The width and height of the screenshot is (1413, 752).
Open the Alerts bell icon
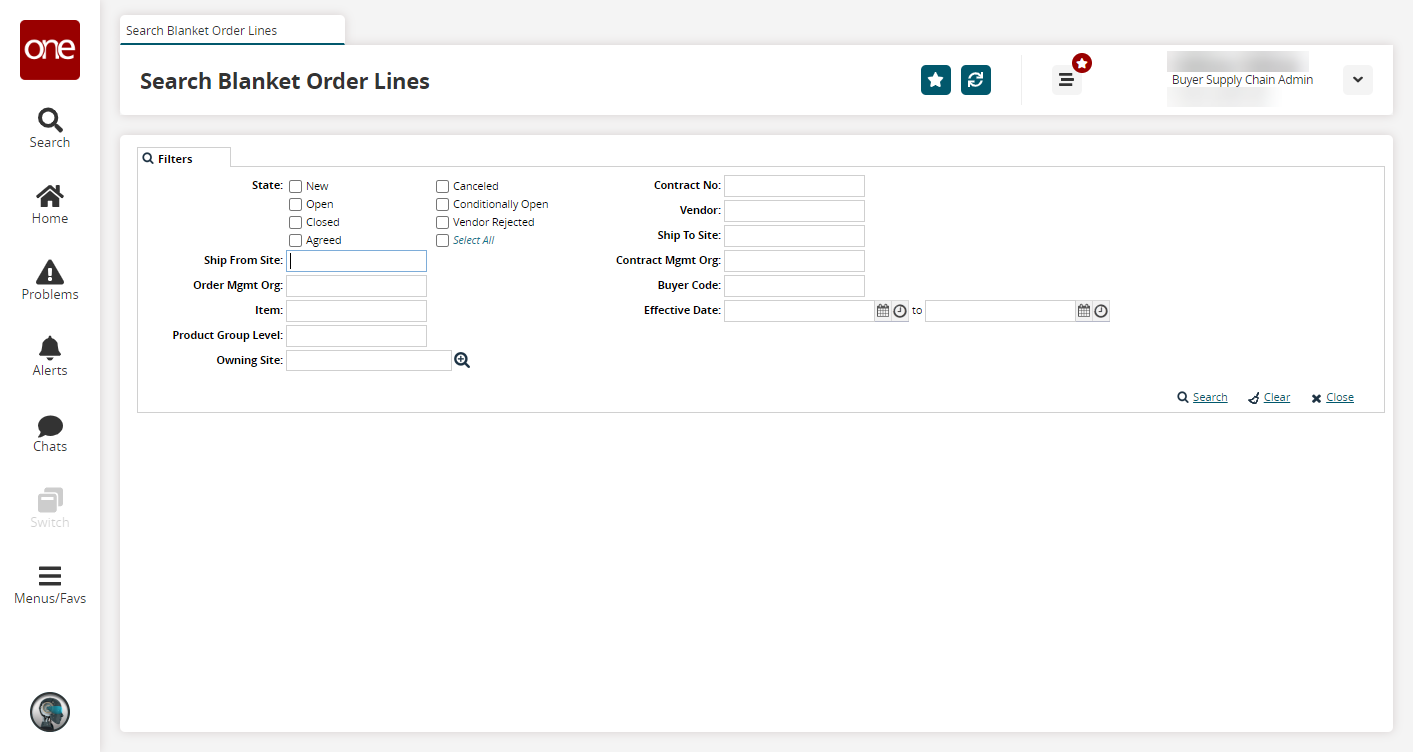50,356
